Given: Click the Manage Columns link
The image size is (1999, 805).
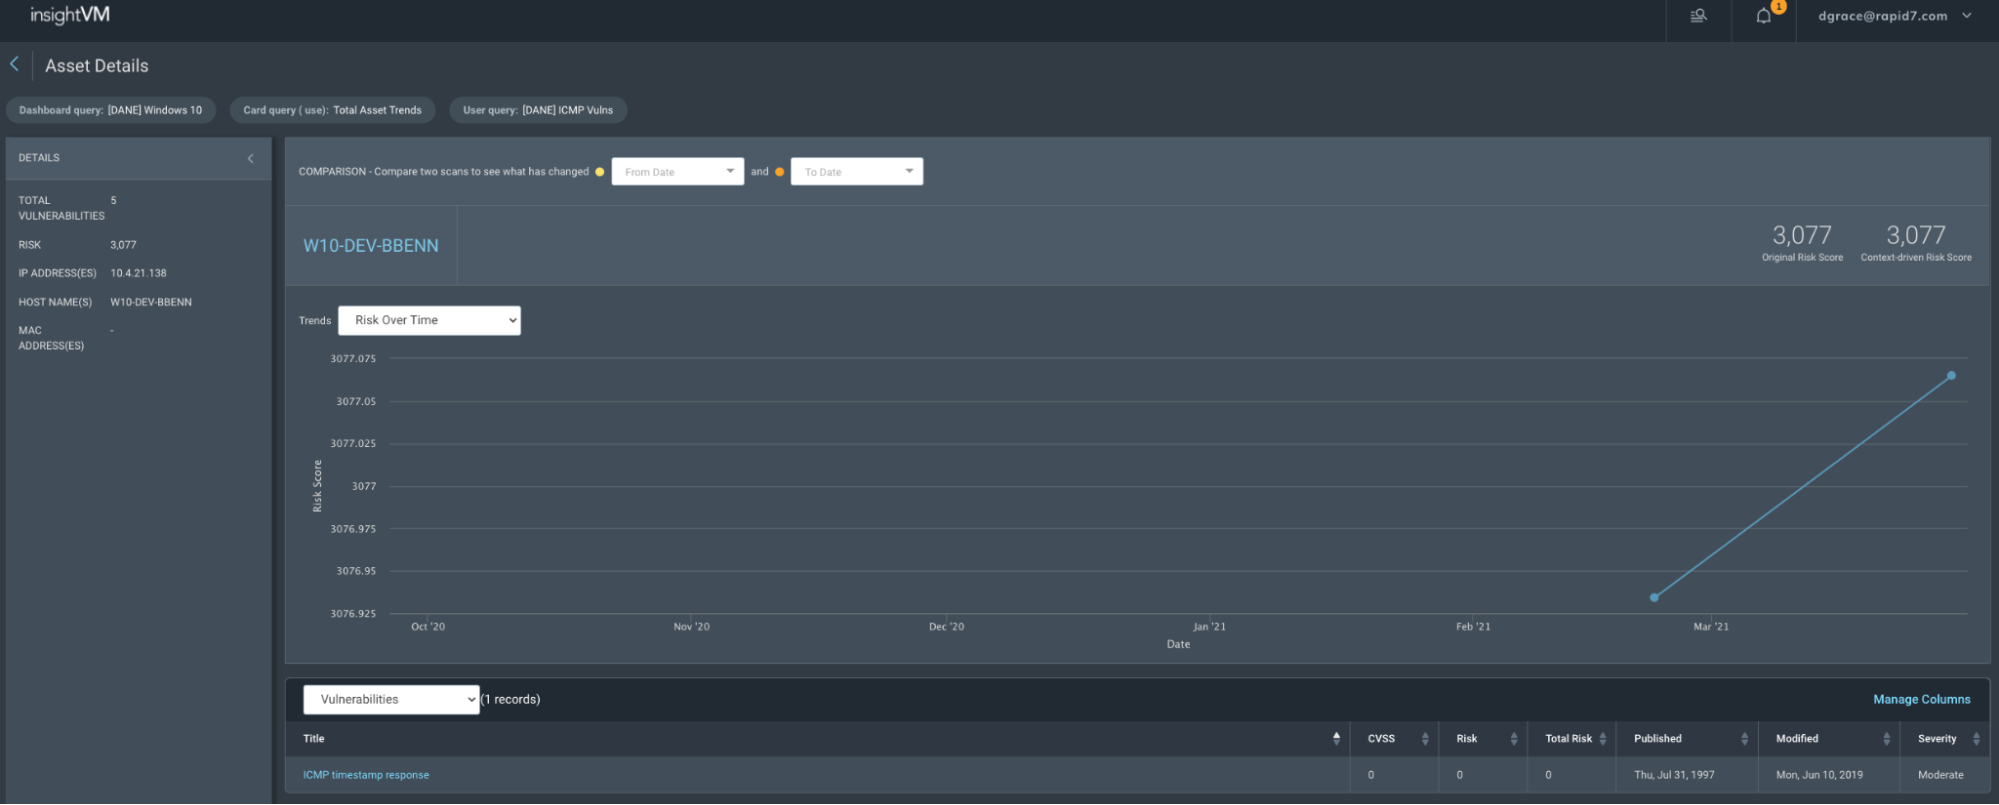Looking at the screenshot, I should click(1921, 699).
